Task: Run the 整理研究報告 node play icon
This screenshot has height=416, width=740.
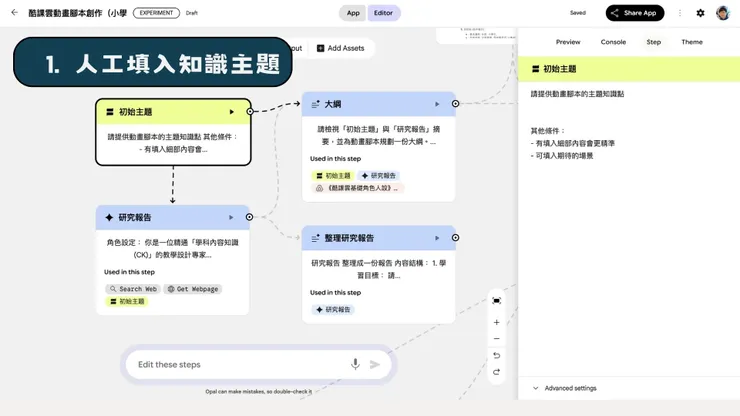Action: tap(437, 238)
